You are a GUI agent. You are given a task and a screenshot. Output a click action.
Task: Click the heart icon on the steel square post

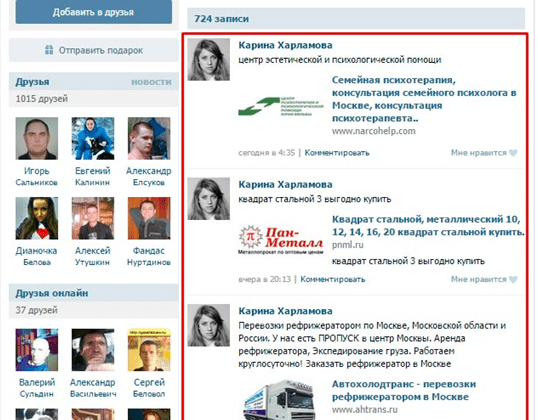pos(513,279)
